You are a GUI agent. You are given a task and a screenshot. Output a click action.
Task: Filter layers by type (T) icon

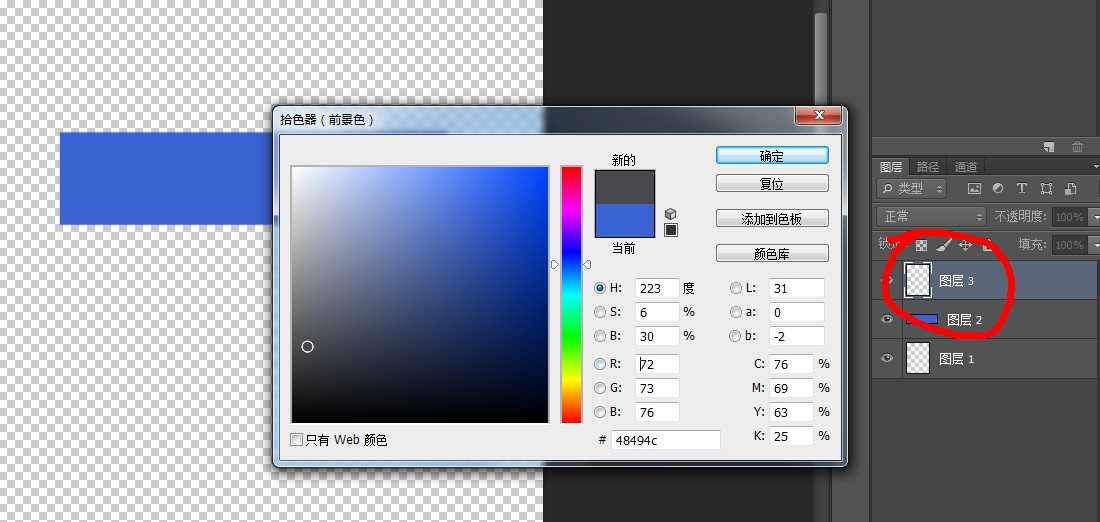[x=1021, y=188]
